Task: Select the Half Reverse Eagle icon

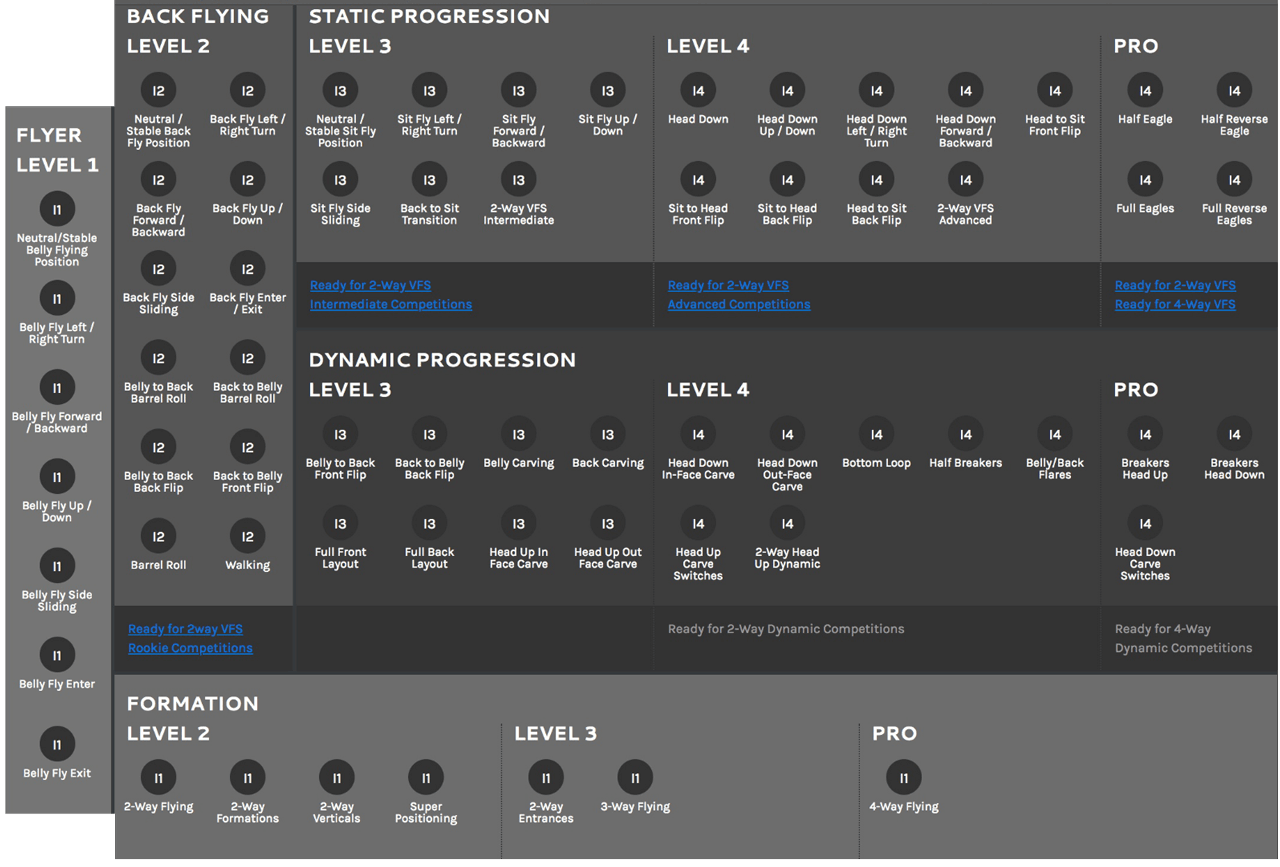Action: point(1234,91)
